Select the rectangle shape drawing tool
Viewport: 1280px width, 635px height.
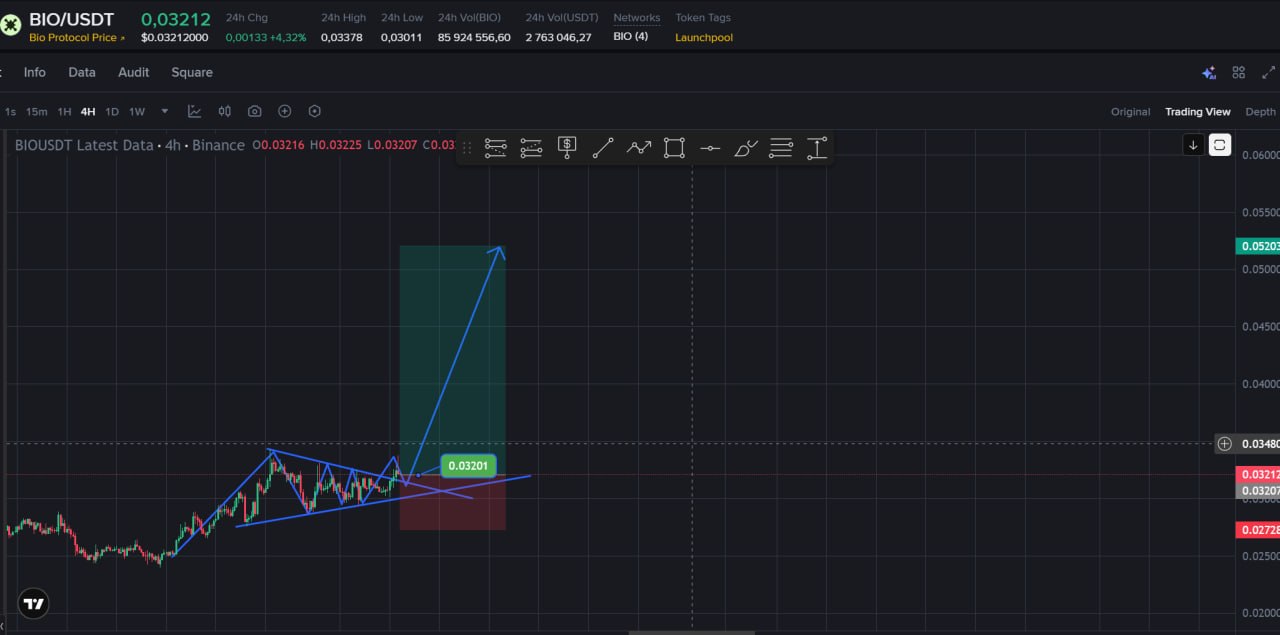coord(674,148)
